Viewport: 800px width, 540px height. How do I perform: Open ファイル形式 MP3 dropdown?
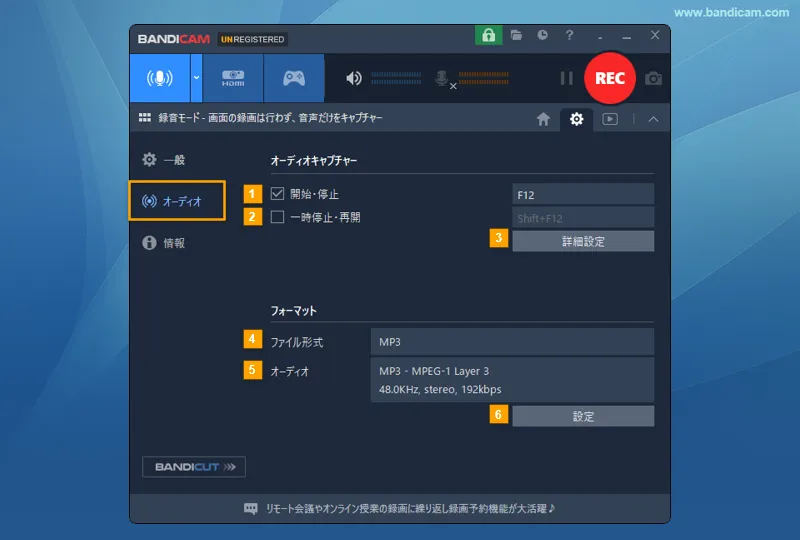512,341
